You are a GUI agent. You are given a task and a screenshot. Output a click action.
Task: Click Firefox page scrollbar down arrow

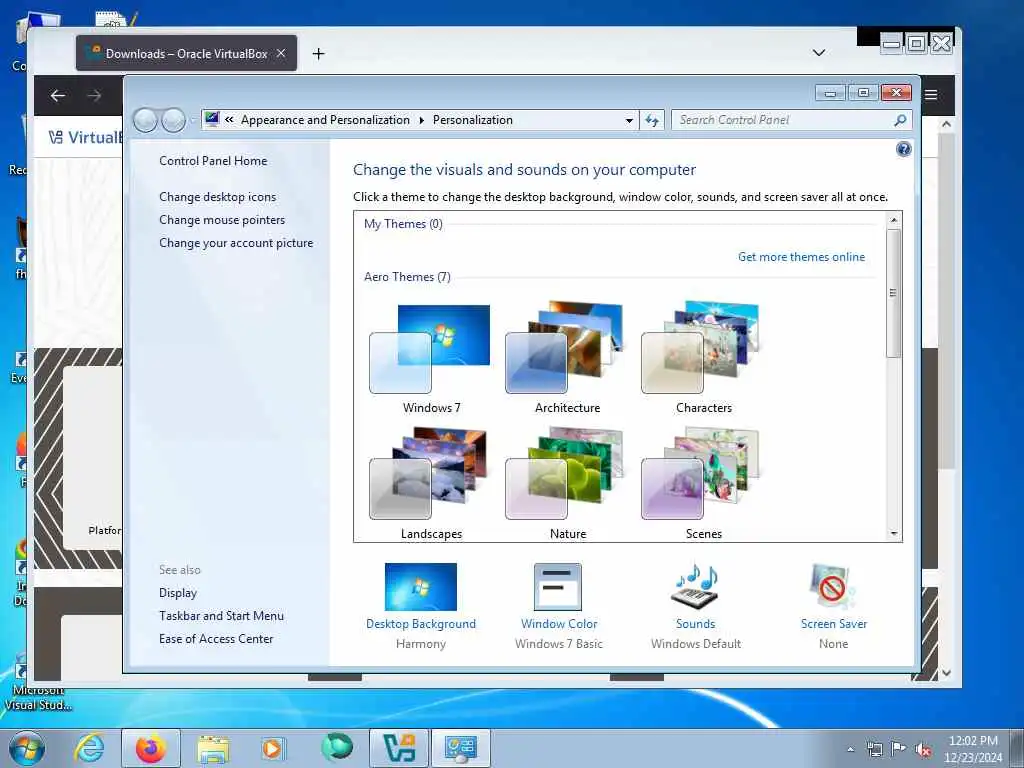tap(946, 673)
